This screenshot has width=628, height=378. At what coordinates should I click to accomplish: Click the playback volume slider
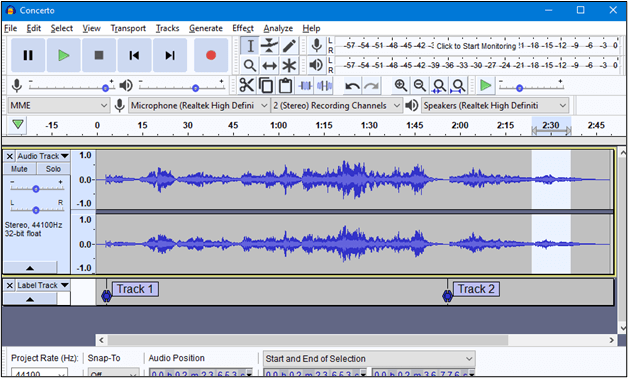point(182,86)
